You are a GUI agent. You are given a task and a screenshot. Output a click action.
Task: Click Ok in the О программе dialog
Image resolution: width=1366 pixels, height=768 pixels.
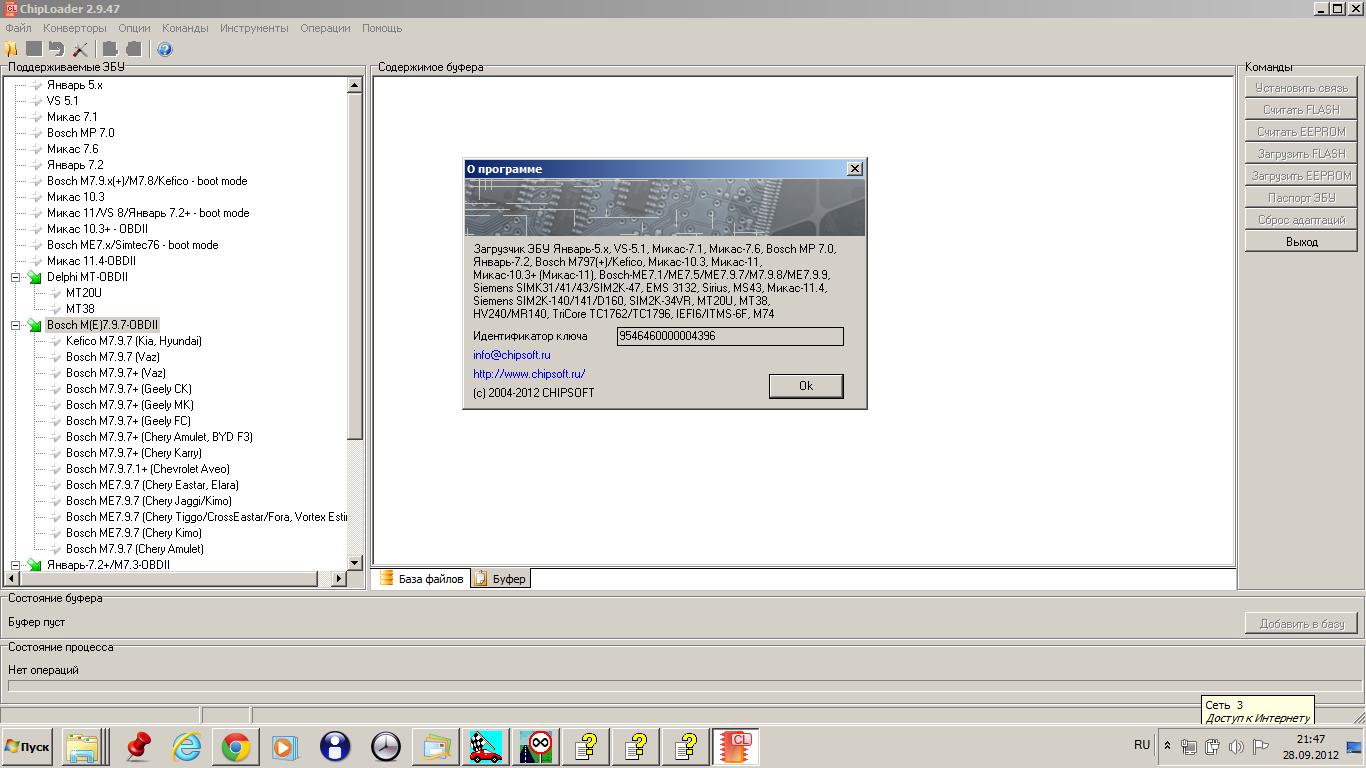(806, 386)
